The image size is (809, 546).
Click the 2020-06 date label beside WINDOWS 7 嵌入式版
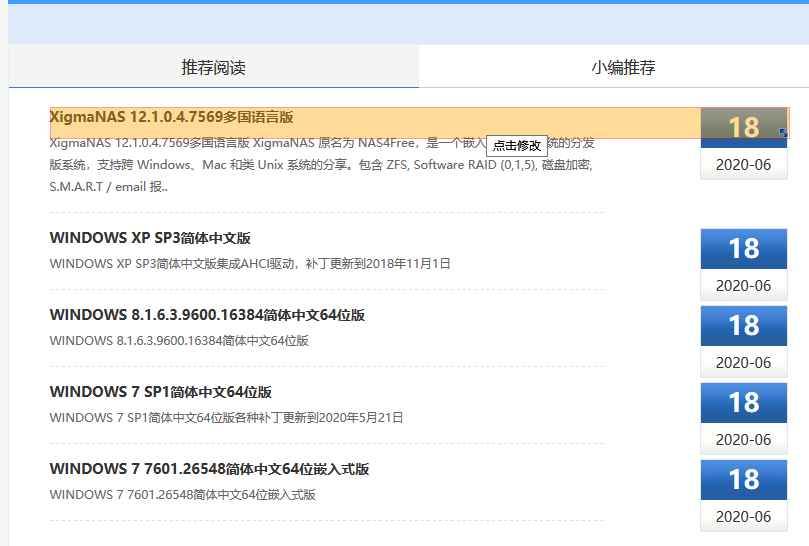click(743, 517)
